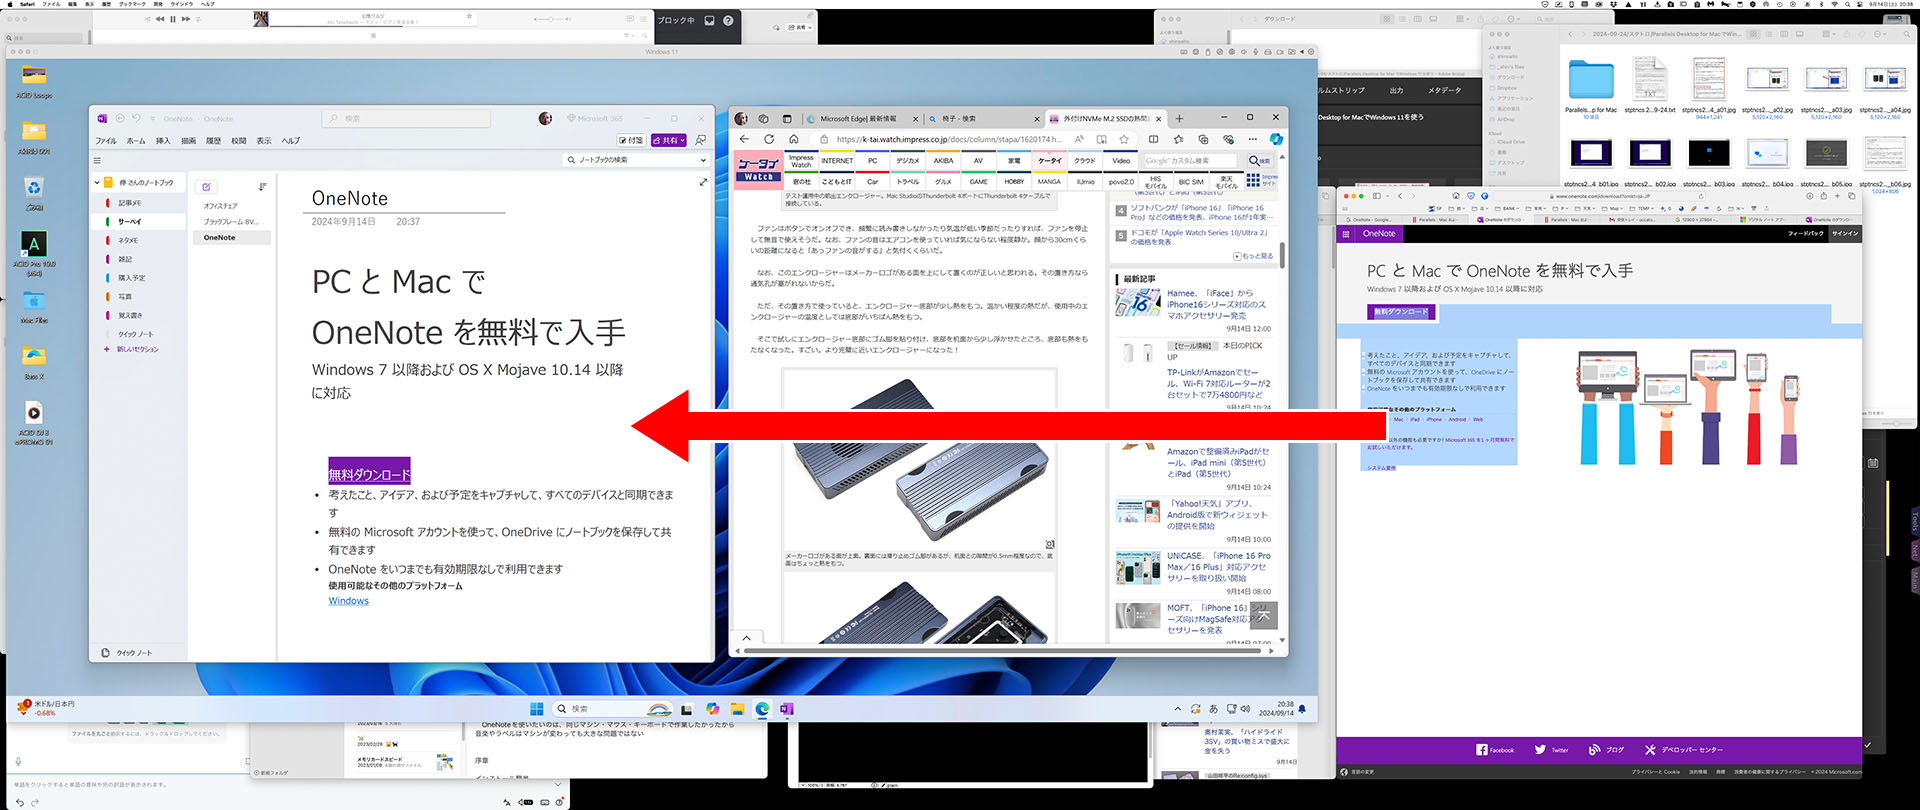This screenshot has height=810, width=1920.
Task: Open the Edge Copilot icon
Action: [1276, 139]
